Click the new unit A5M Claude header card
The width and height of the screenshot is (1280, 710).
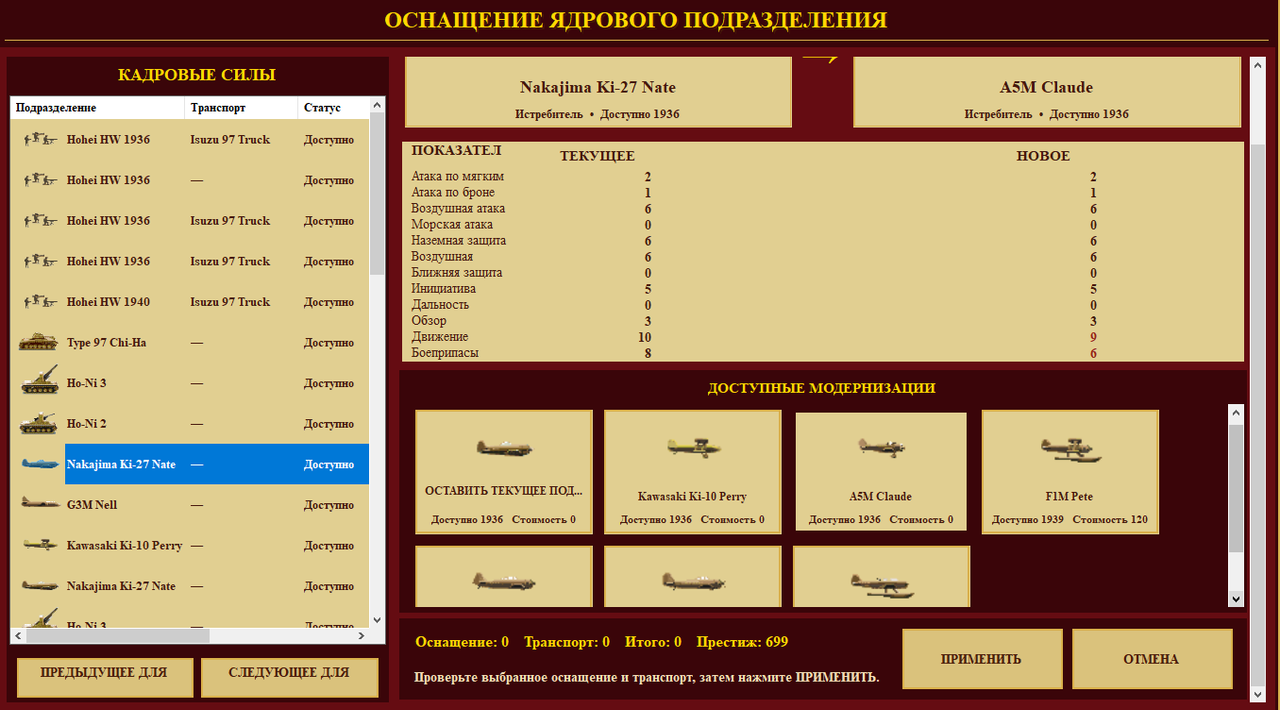pyautogui.click(x=1047, y=92)
